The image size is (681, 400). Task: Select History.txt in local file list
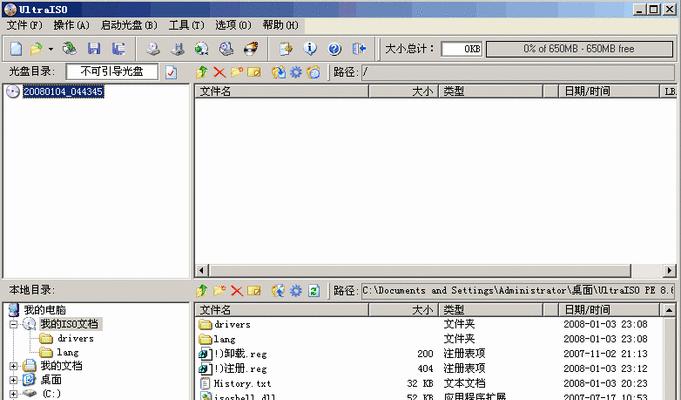click(x=242, y=383)
